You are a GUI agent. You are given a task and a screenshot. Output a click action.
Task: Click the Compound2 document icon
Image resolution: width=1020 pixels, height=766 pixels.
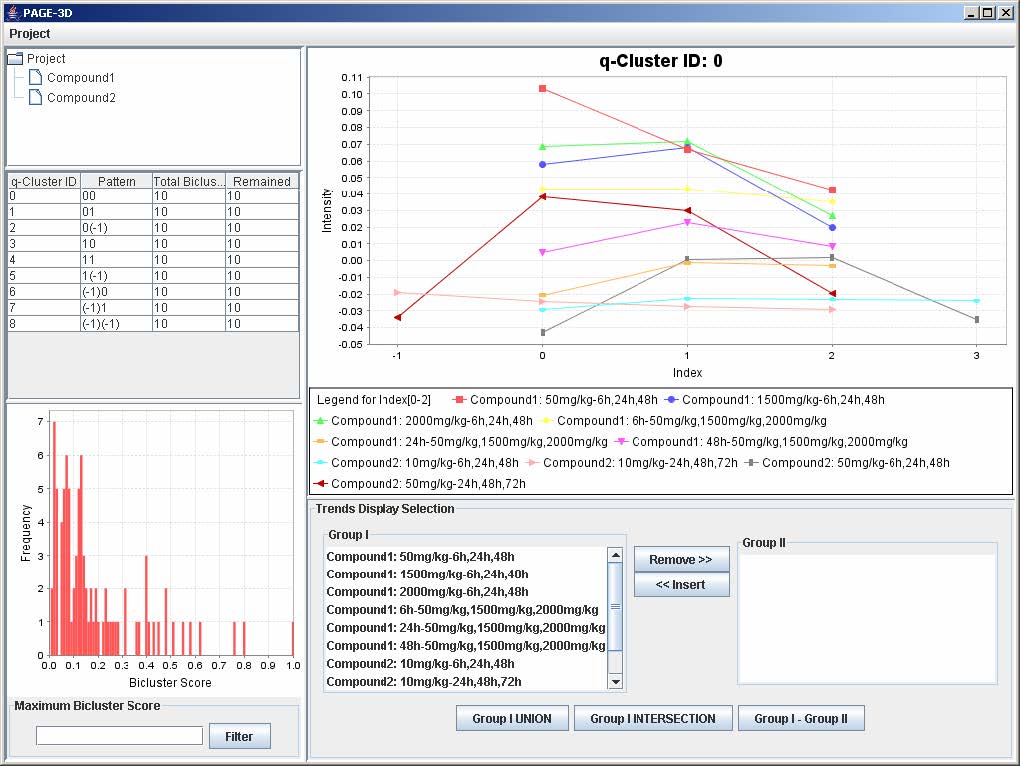point(35,98)
